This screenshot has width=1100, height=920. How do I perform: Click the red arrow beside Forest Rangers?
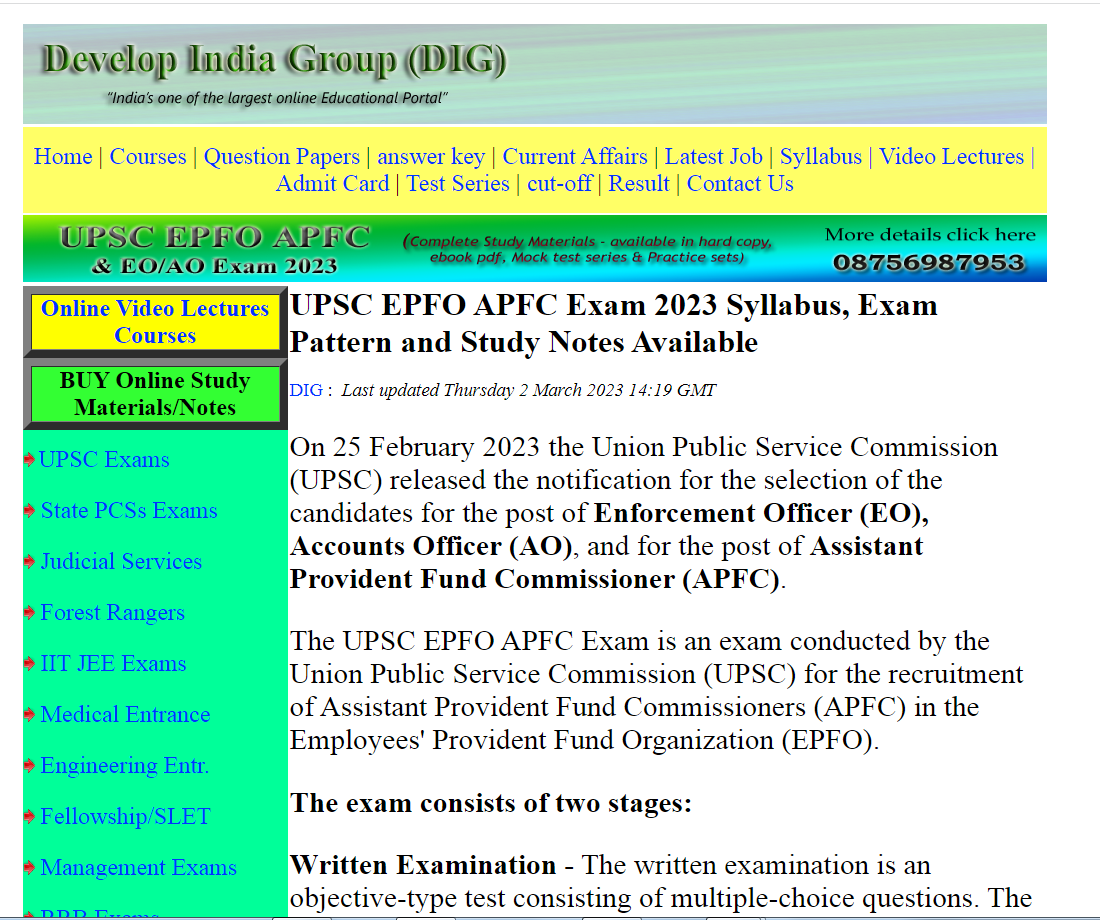[x=29, y=613]
